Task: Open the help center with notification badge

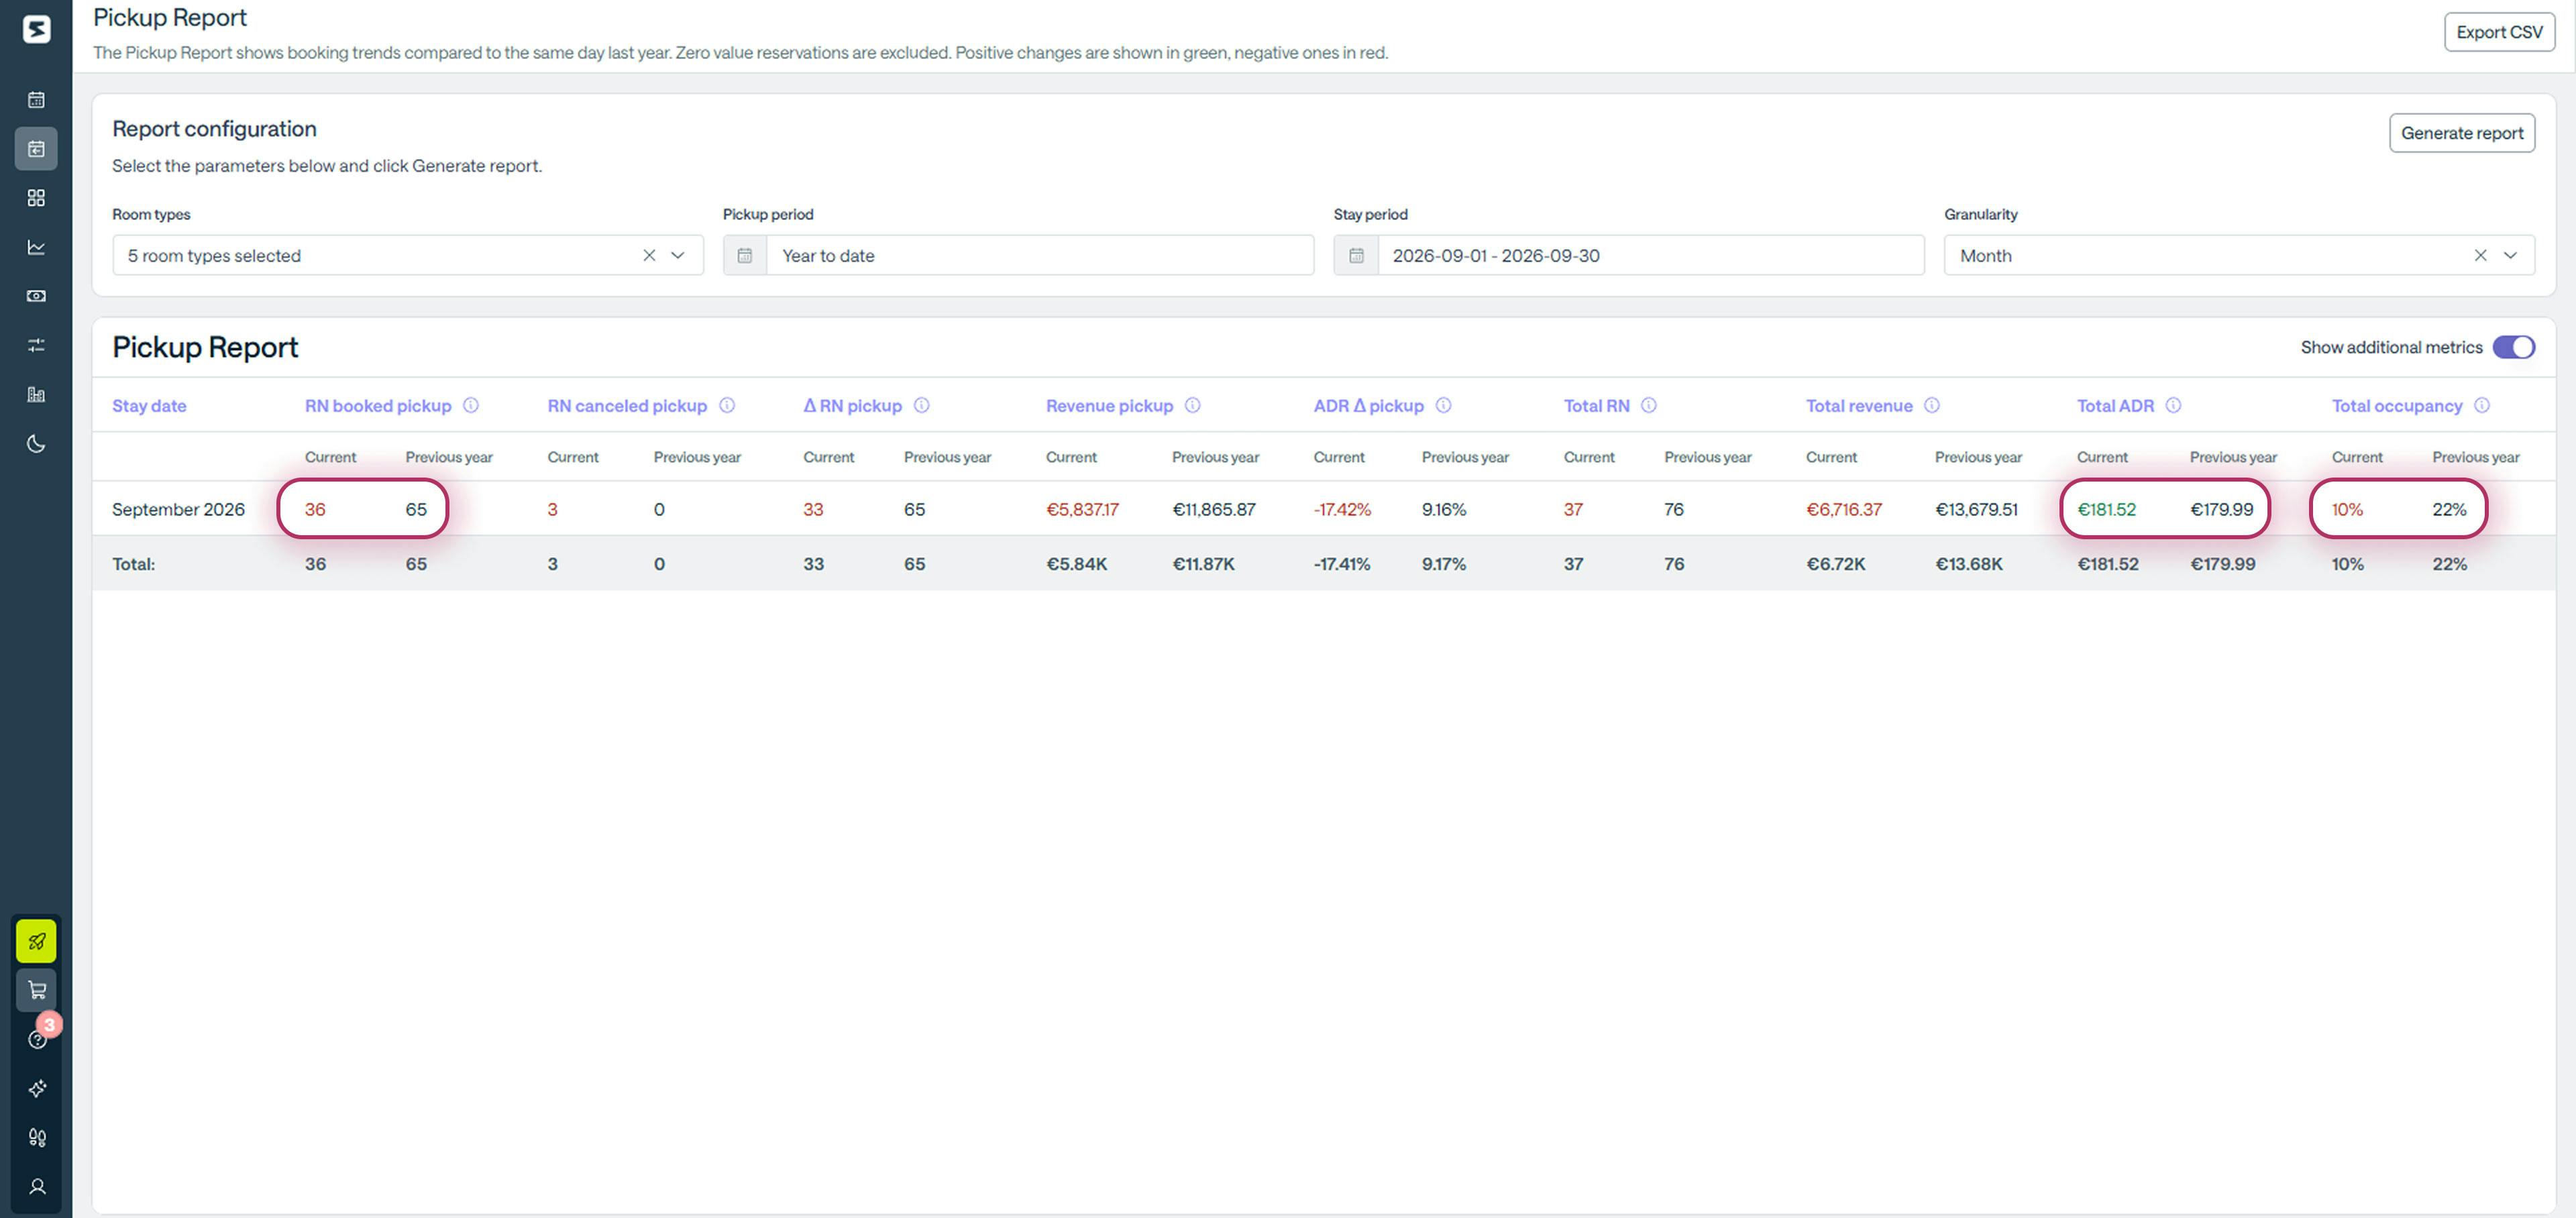Action: [37, 1039]
